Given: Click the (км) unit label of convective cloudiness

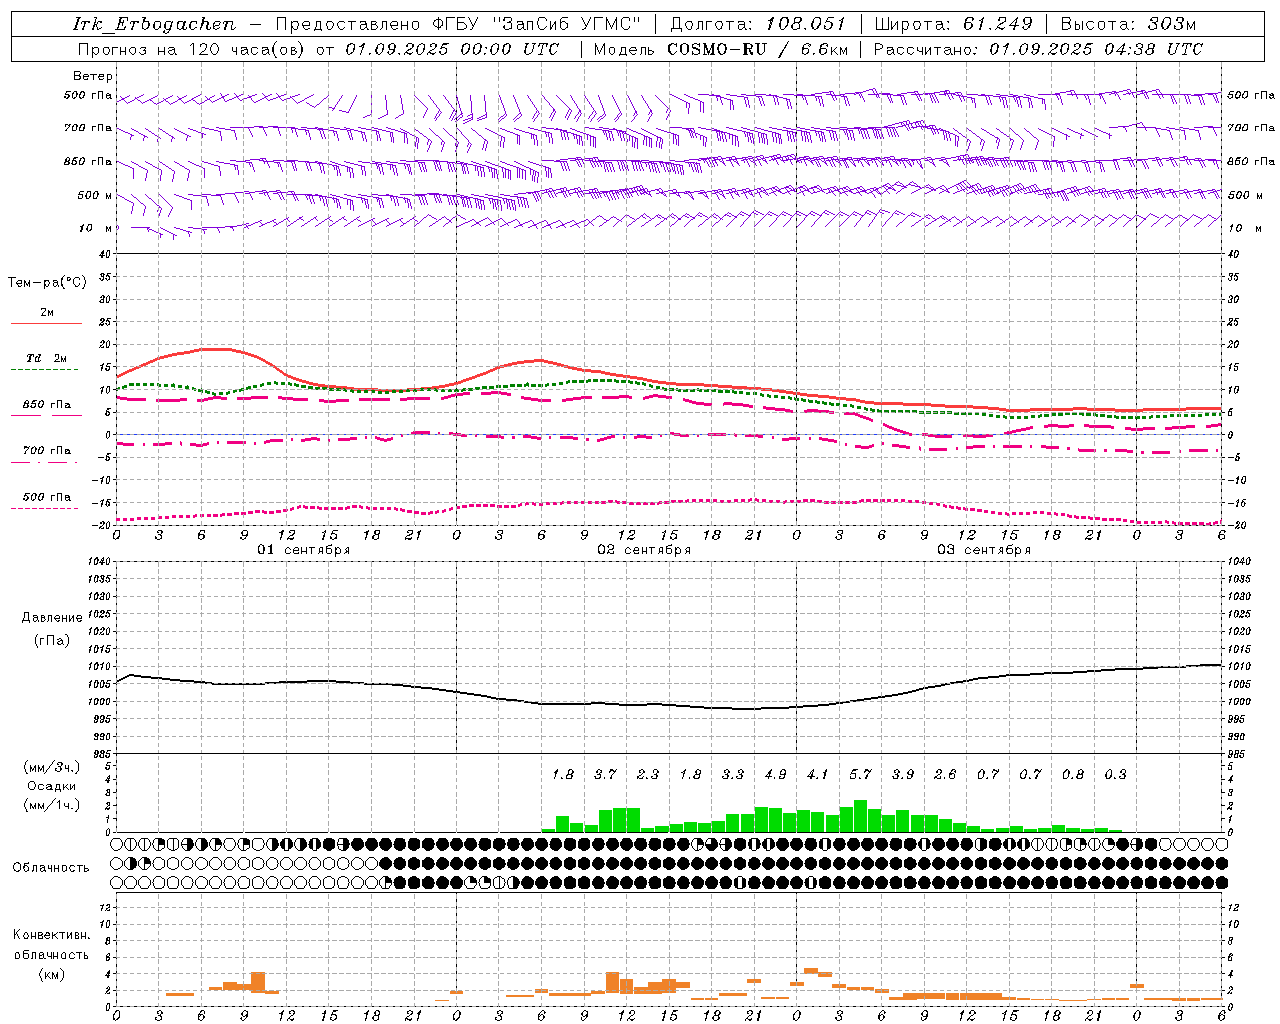Looking at the screenshot, I should pyautogui.click(x=51, y=974).
